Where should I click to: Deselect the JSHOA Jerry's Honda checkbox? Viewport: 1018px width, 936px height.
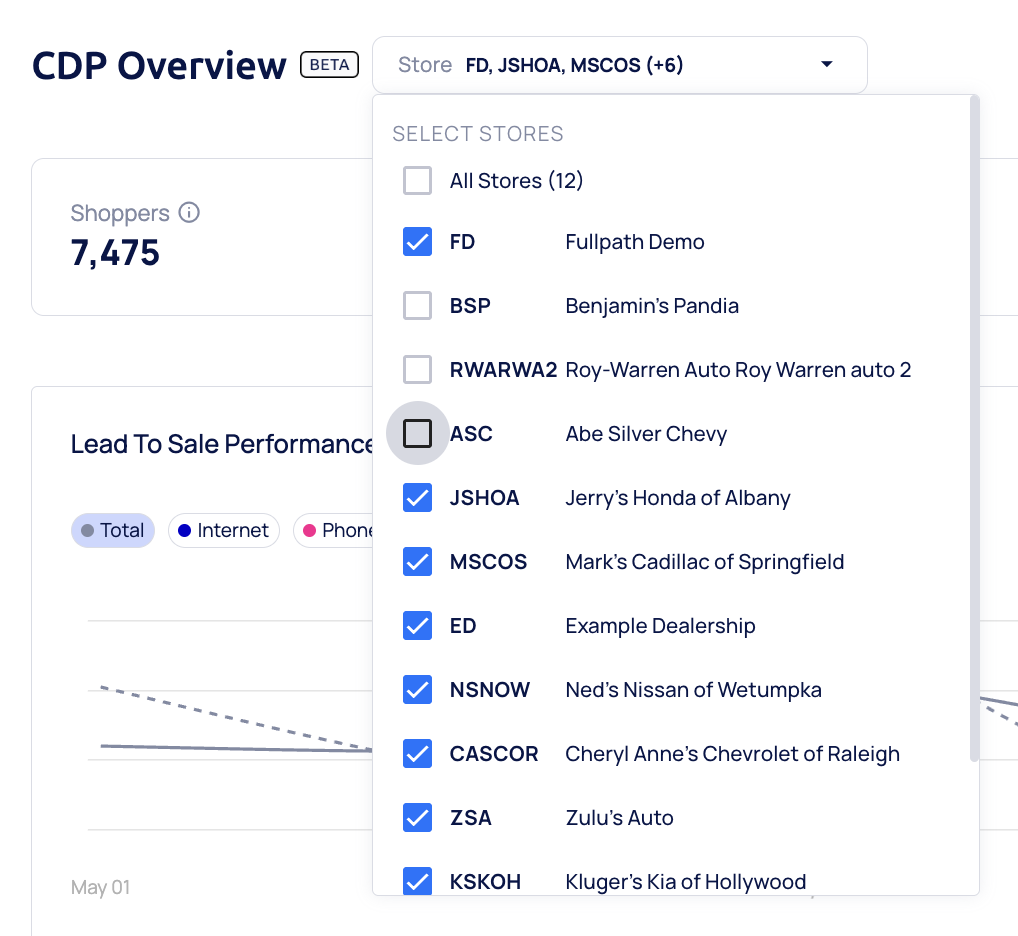417,498
